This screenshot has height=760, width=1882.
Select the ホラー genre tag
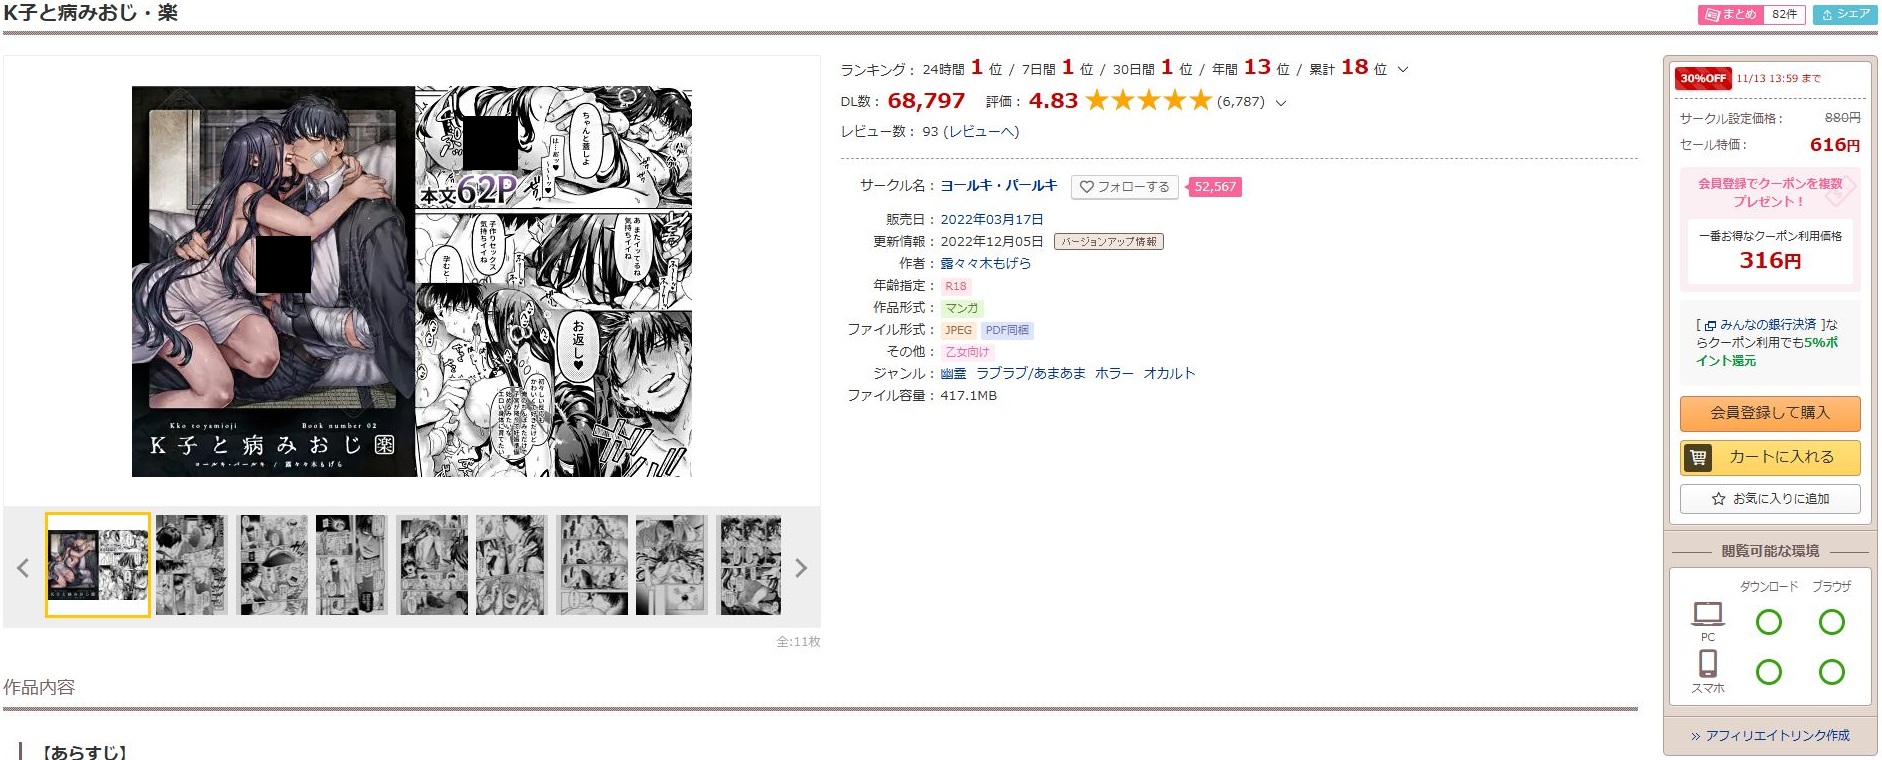click(1114, 373)
